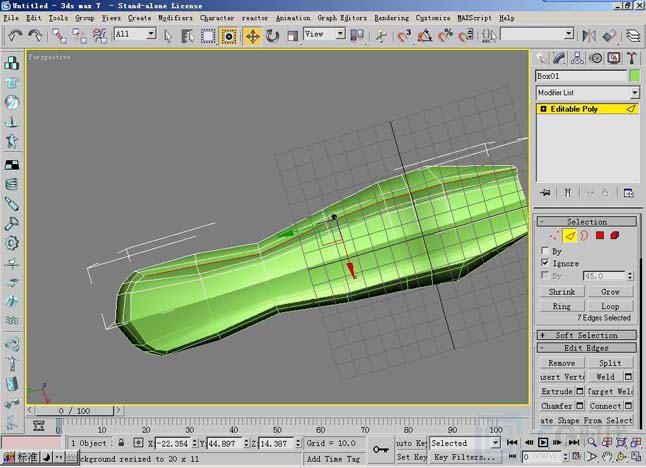
Task: Collapse the Edit Edges rollout
Action: (587, 348)
